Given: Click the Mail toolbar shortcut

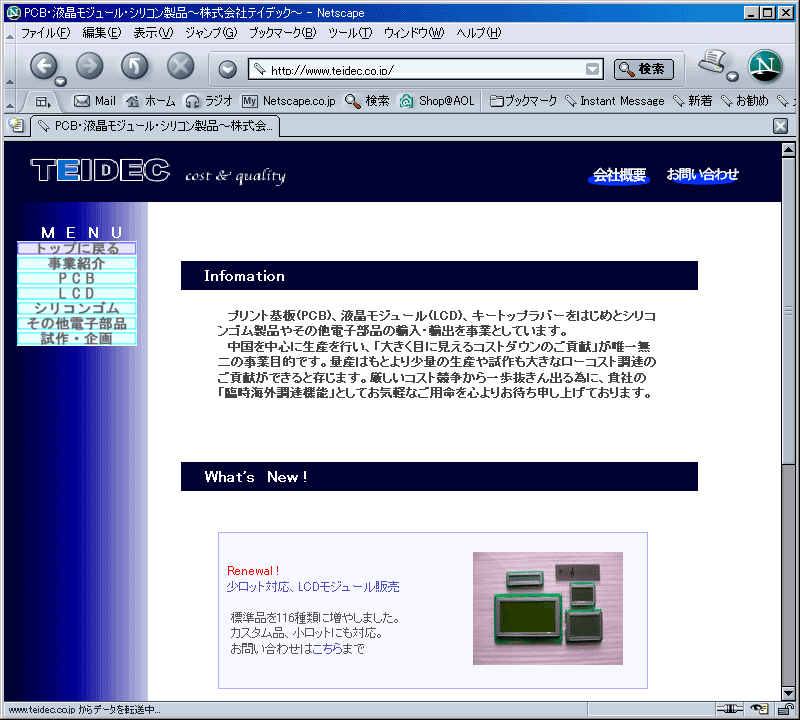Looking at the screenshot, I should pos(95,101).
